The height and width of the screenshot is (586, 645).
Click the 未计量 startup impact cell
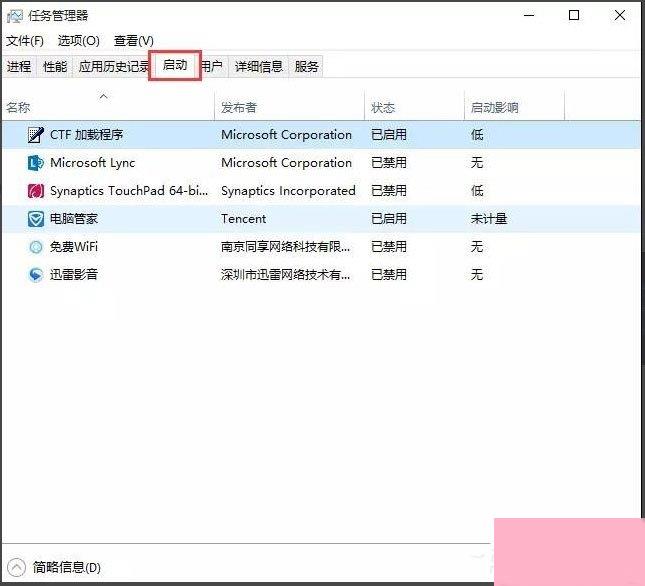tap(489, 219)
